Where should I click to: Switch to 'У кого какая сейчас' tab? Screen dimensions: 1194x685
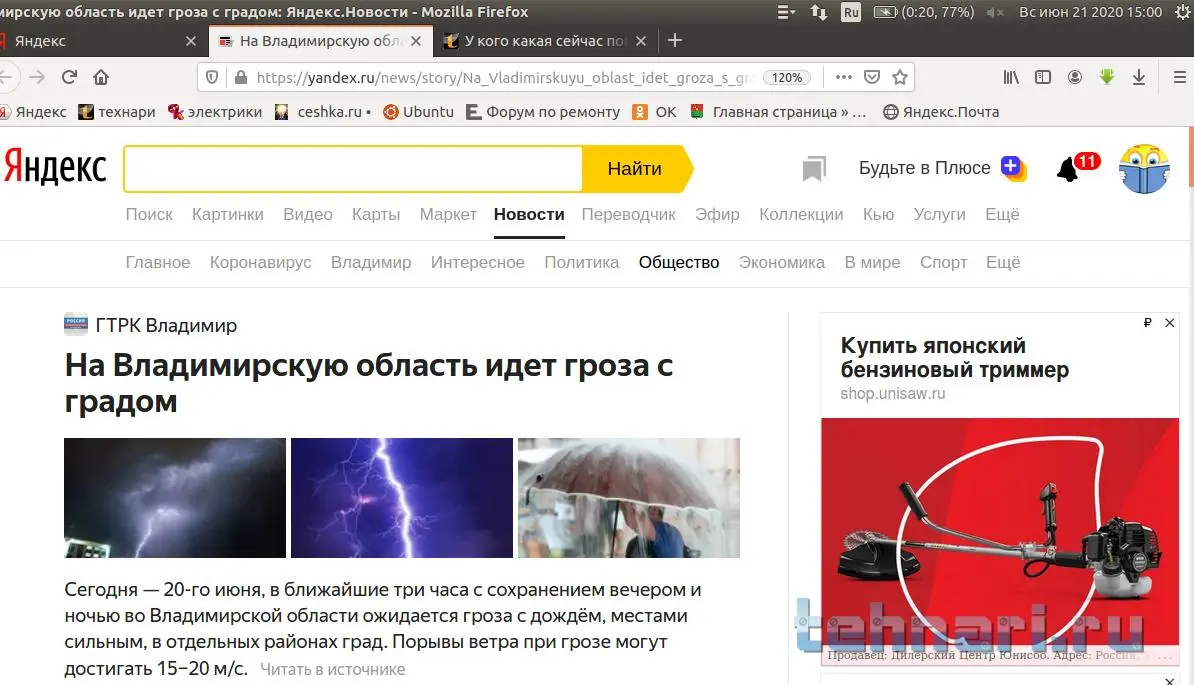point(544,41)
